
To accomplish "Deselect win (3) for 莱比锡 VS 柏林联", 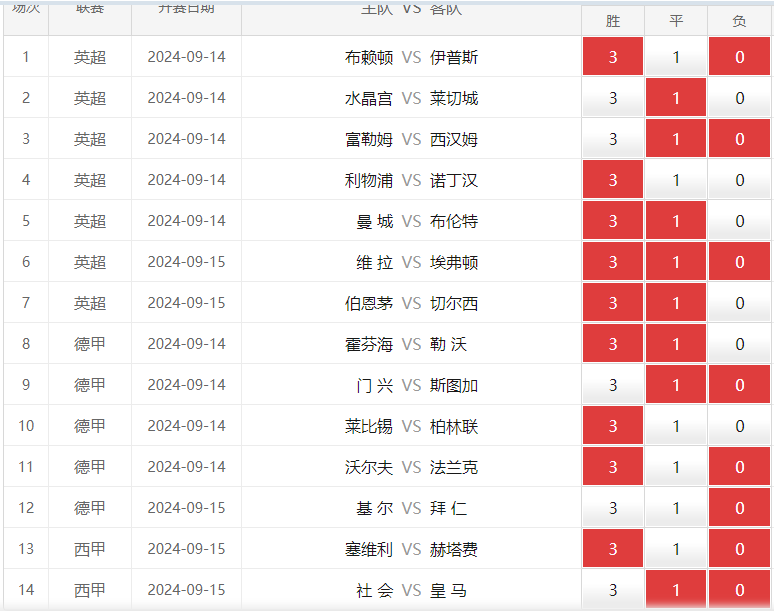I will [x=613, y=425].
